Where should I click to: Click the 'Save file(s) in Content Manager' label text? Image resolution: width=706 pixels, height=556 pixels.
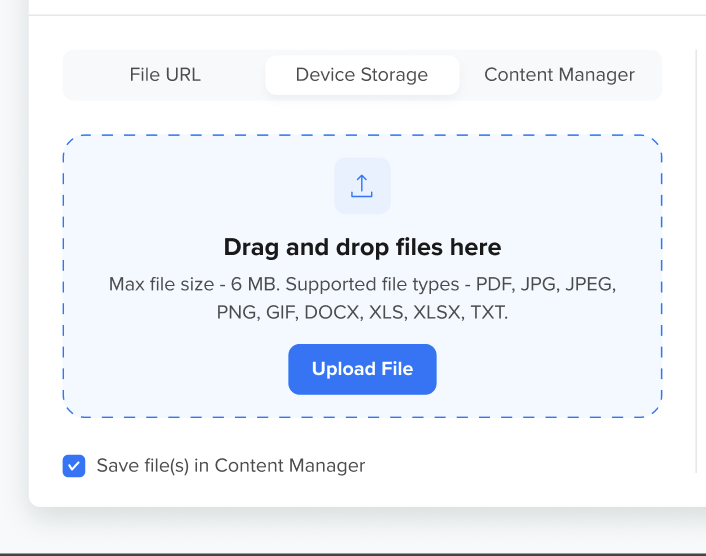coord(230,466)
